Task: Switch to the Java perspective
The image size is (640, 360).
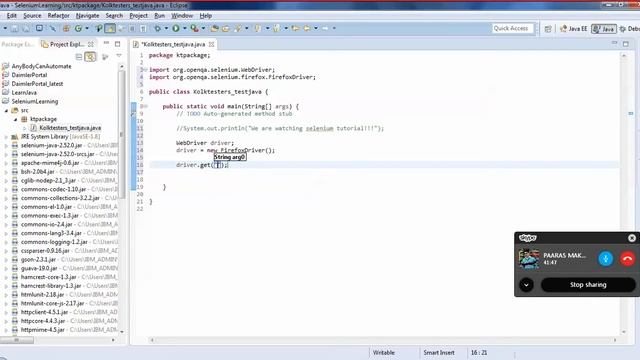Action: [x=604, y=29]
